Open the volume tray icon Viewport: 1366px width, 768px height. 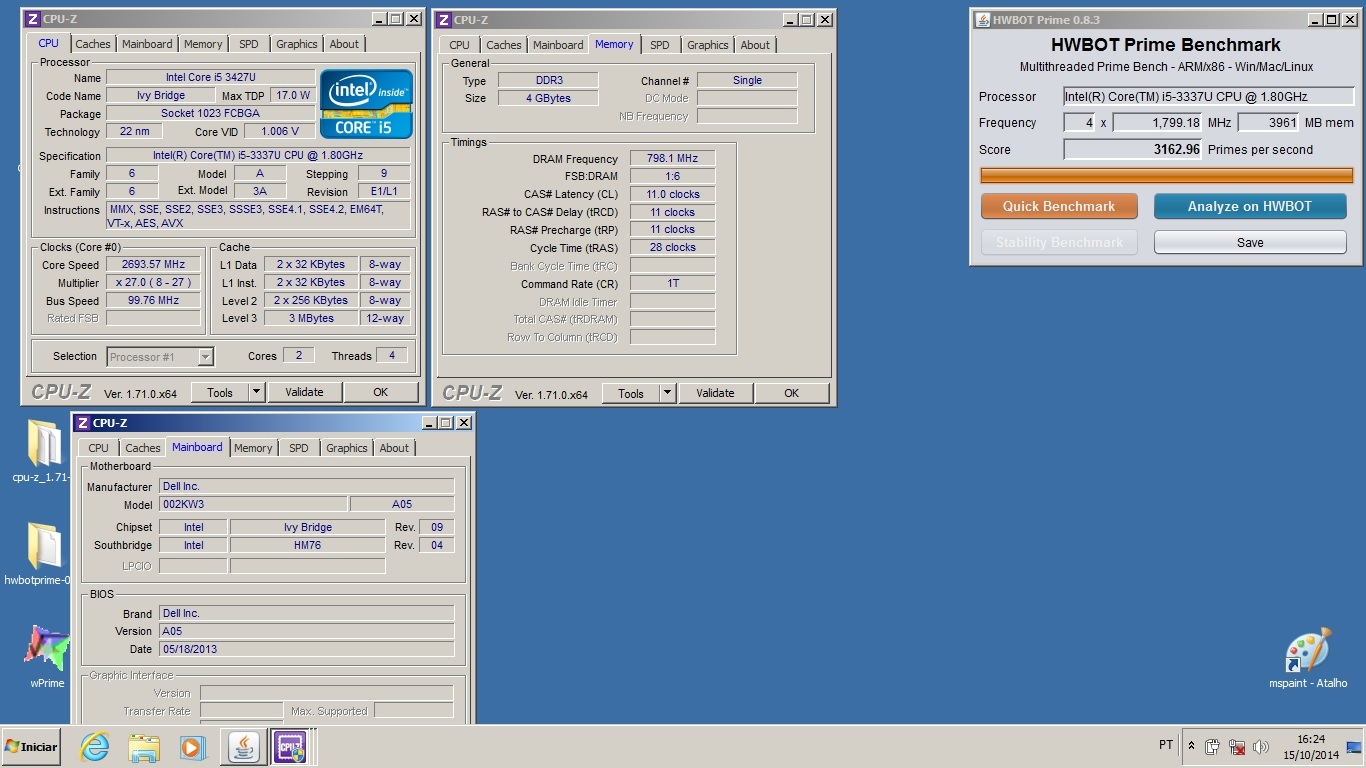tap(1260, 747)
